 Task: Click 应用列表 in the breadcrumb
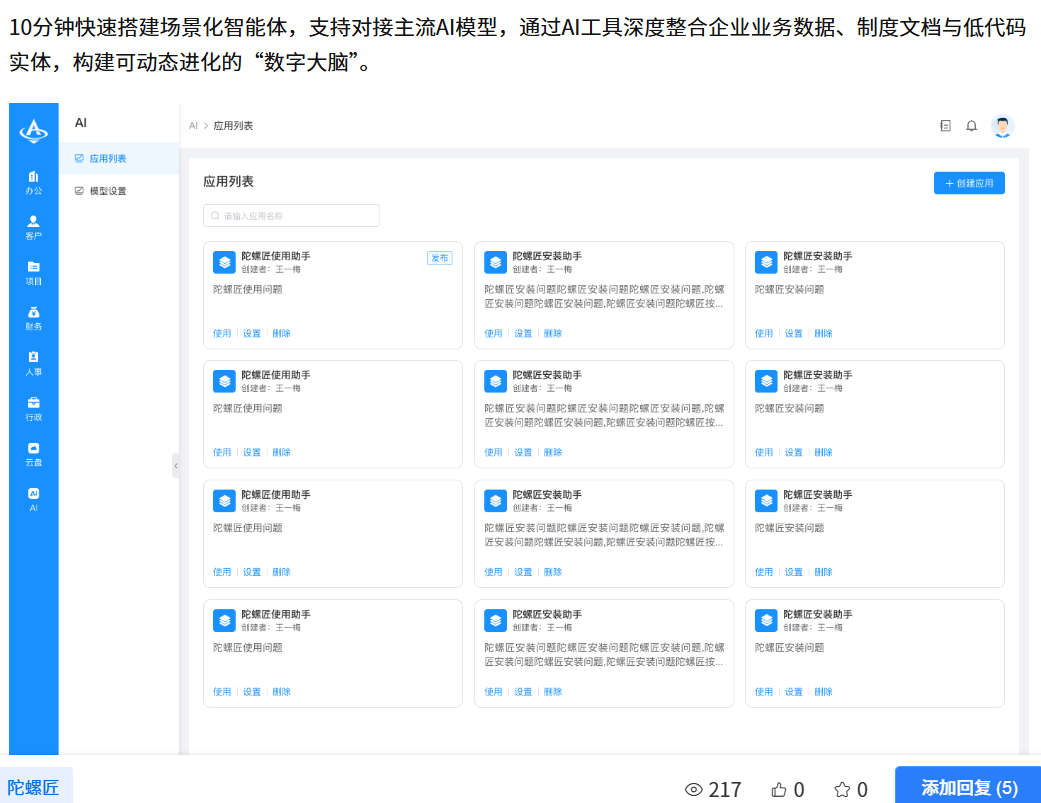coord(233,125)
